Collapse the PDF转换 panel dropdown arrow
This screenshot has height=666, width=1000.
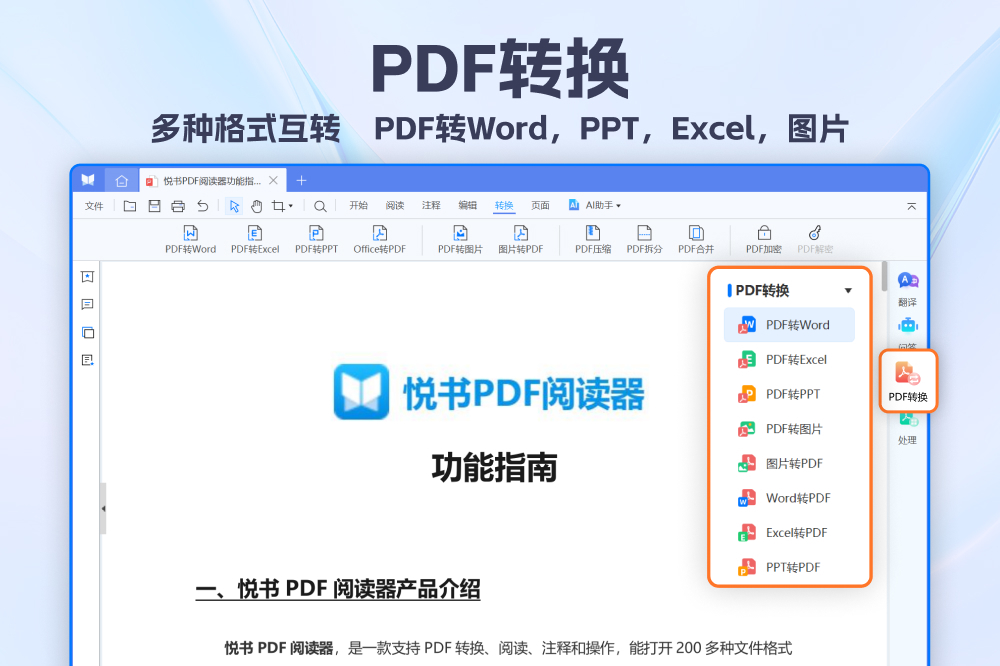point(848,291)
